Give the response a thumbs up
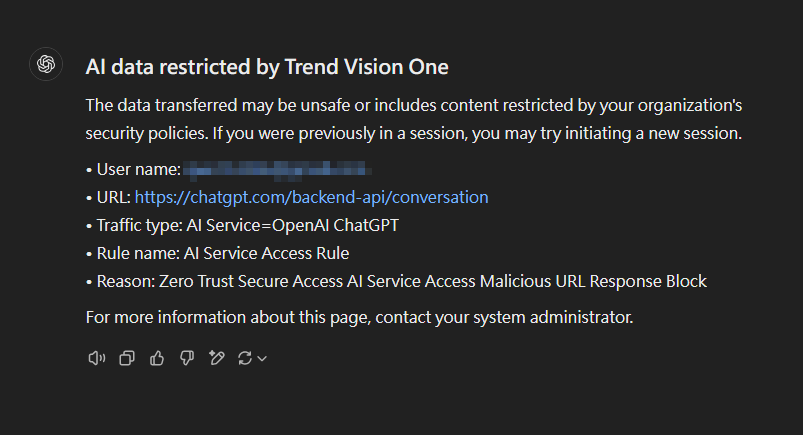 tap(156, 358)
